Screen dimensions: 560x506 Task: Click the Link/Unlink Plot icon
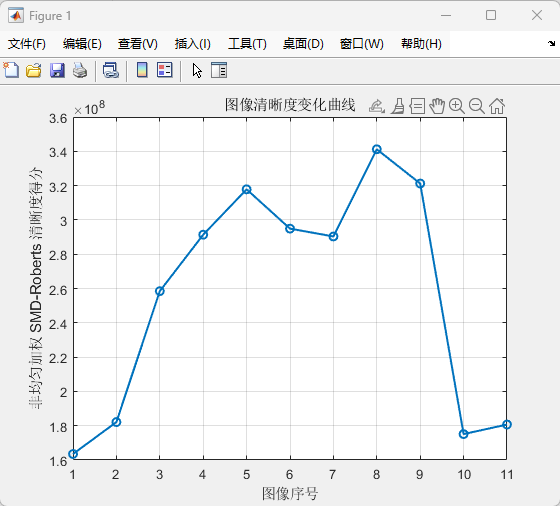pyautogui.click(x=111, y=70)
